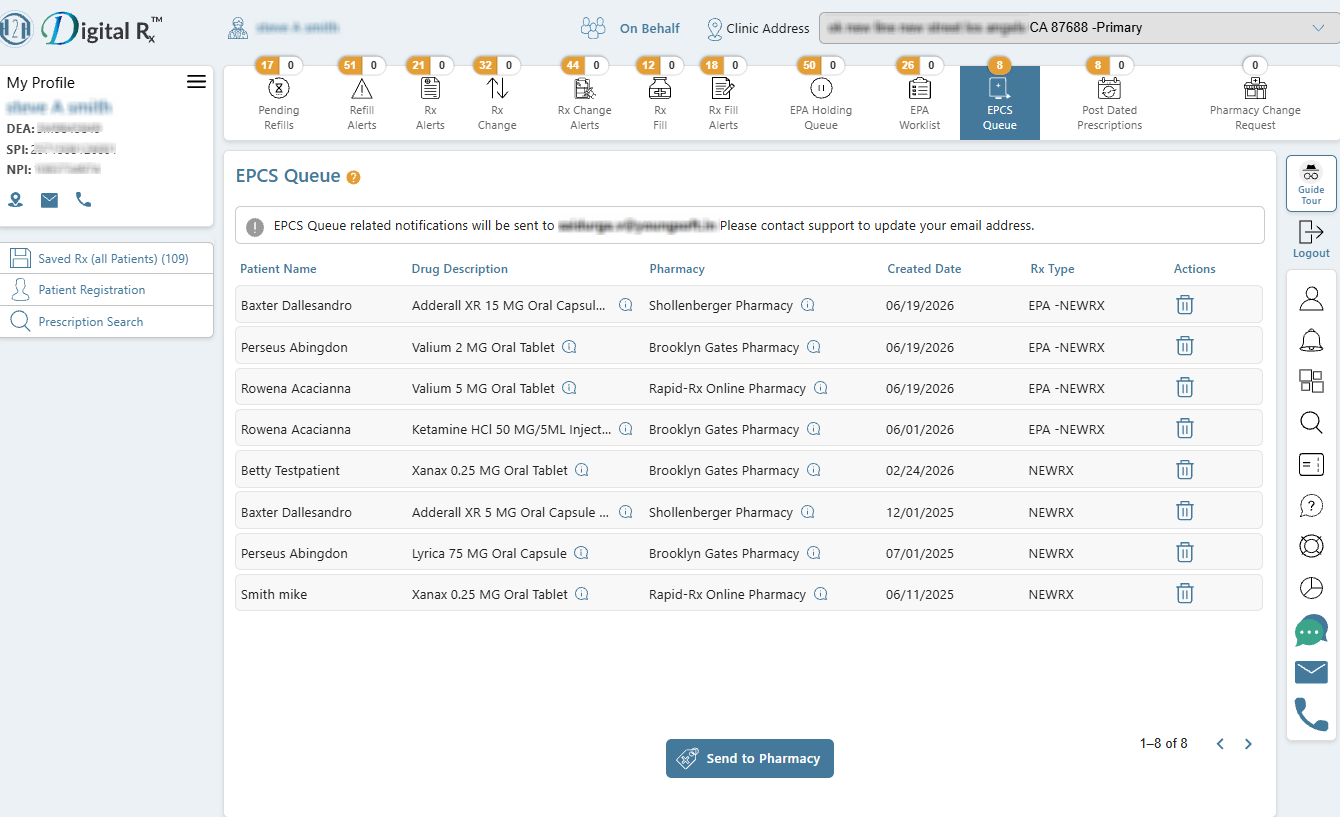This screenshot has height=817, width=1340.
Task: Open the Rx Change tab
Action: 497,103
